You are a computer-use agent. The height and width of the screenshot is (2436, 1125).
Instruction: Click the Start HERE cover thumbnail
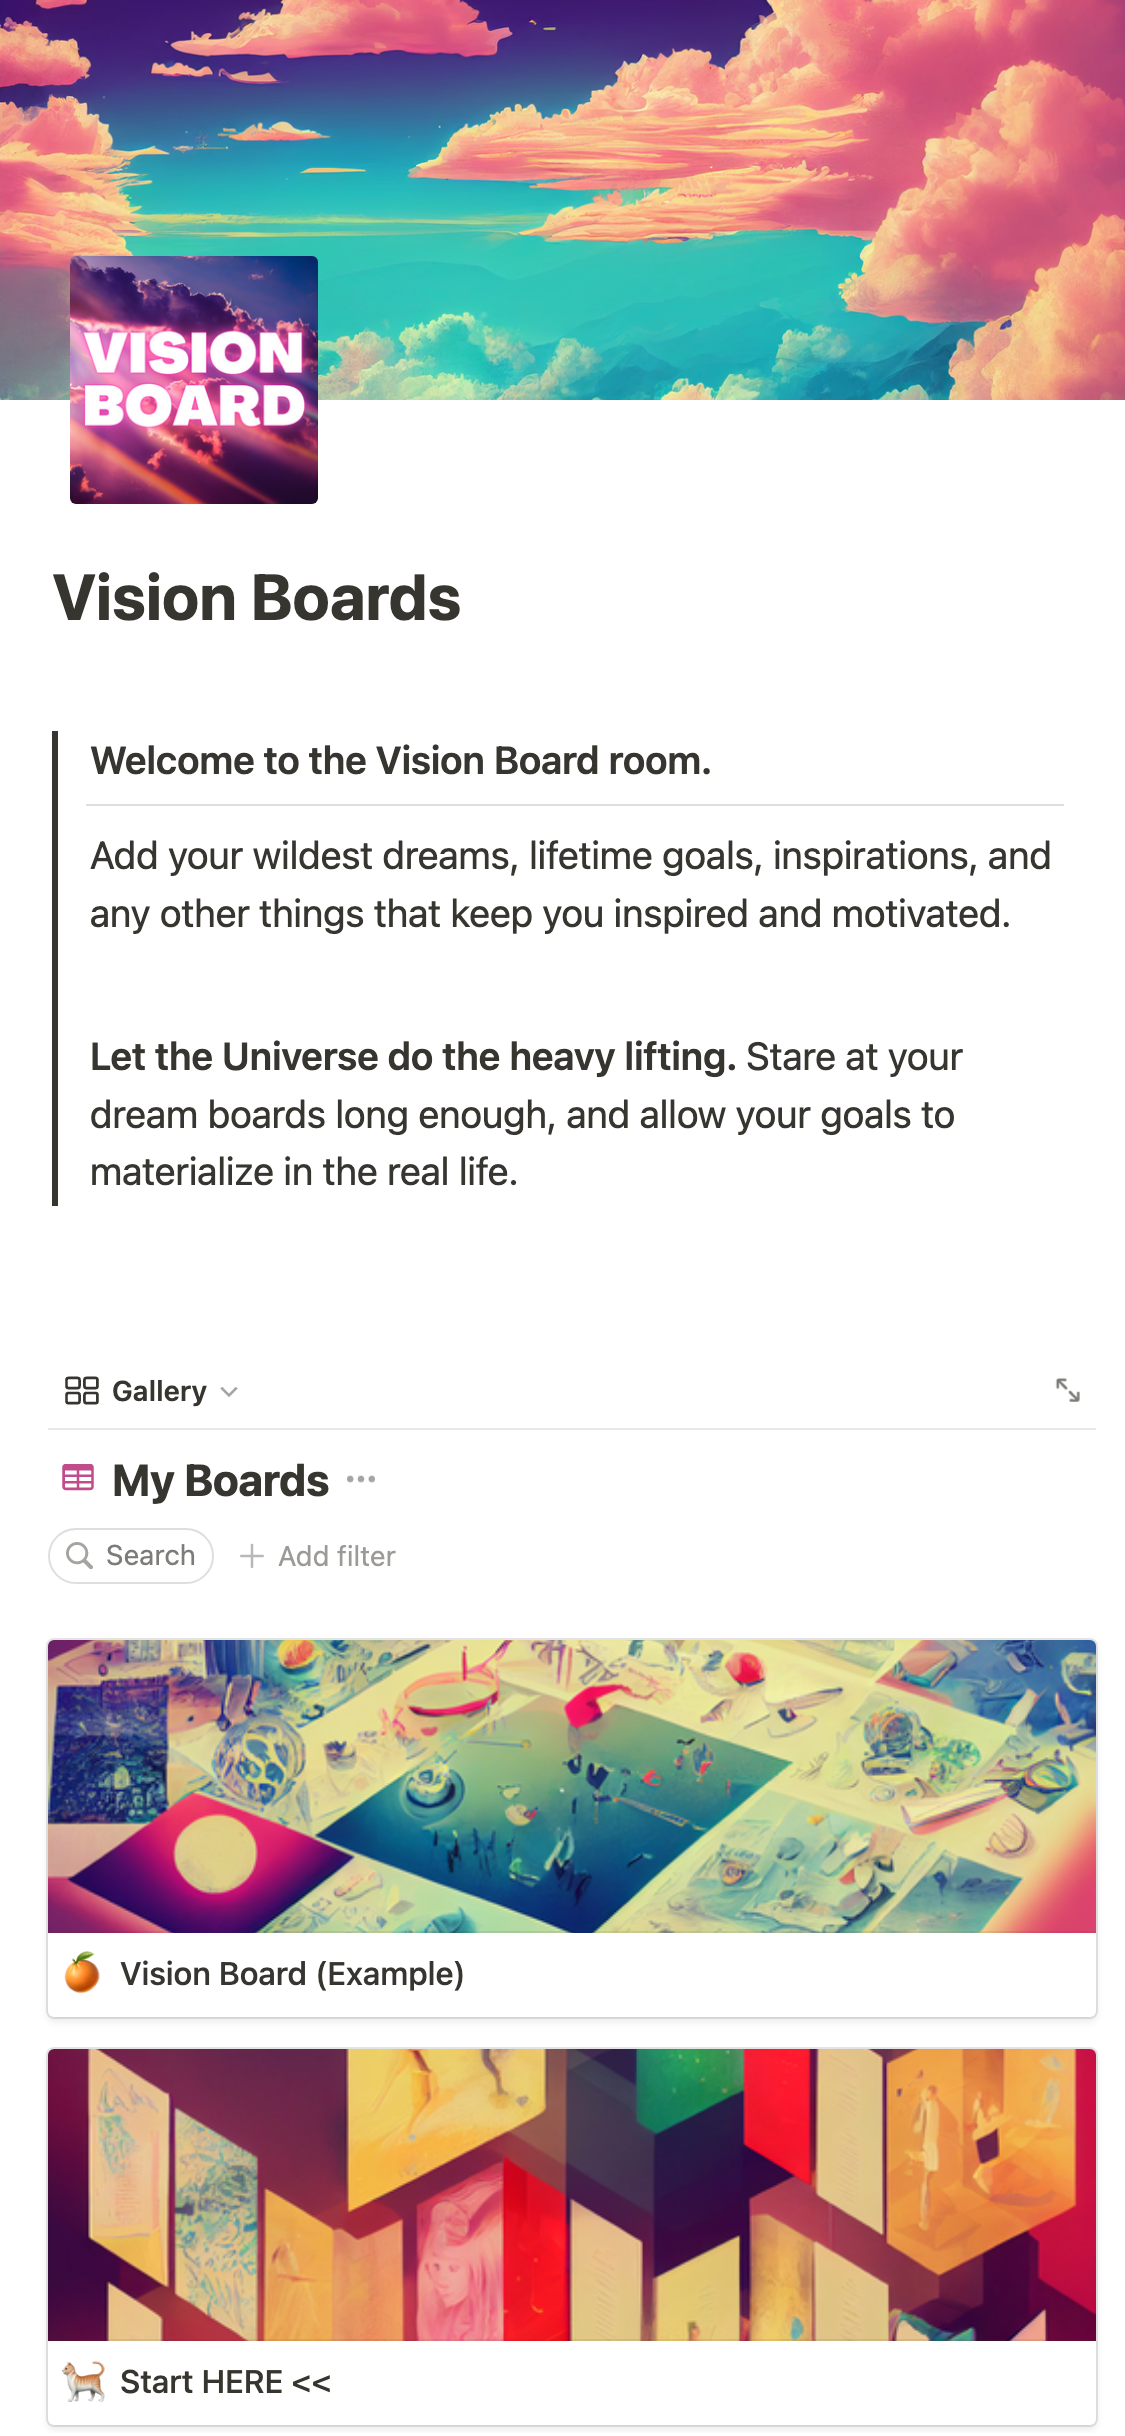point(572,2194)
